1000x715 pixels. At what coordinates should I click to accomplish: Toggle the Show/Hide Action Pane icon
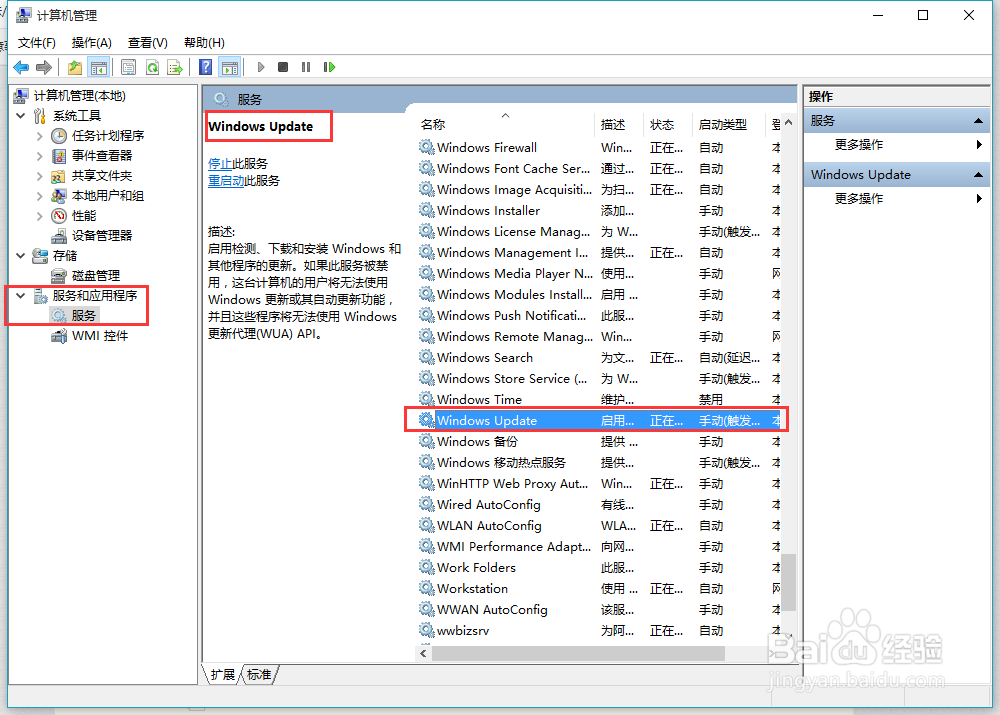point(230,67)
